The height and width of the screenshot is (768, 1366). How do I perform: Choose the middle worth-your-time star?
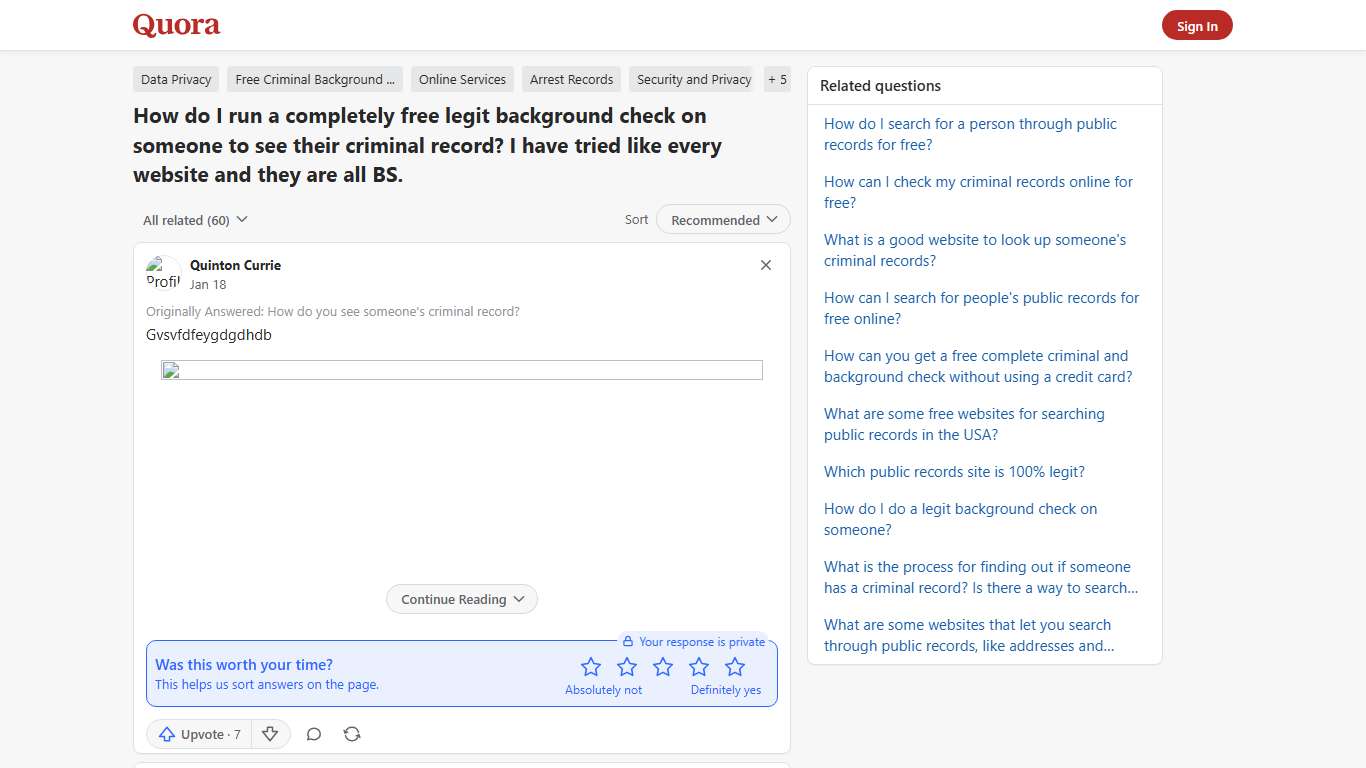coord(663,666)
